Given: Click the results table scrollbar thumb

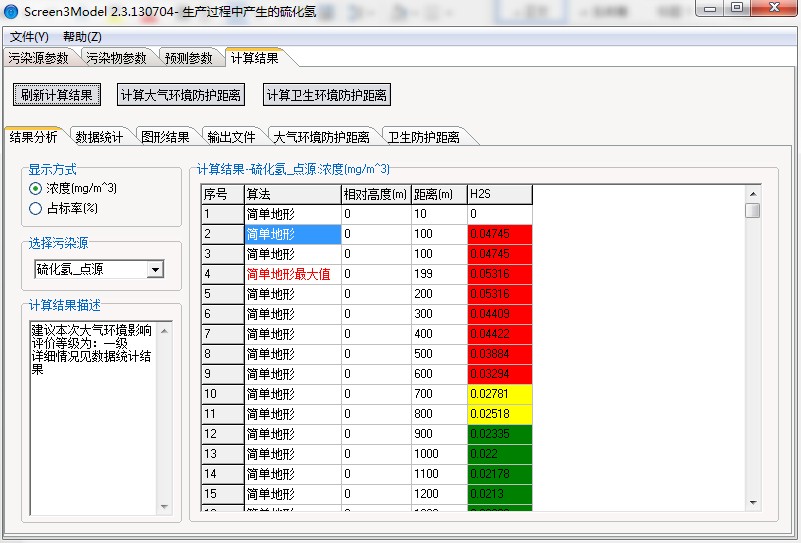Looking at the screenshot, I should [753, 210].
